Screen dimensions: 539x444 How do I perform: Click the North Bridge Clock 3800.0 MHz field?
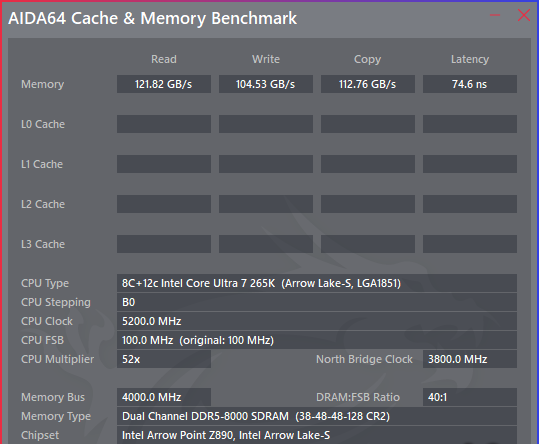click(470, 359)
